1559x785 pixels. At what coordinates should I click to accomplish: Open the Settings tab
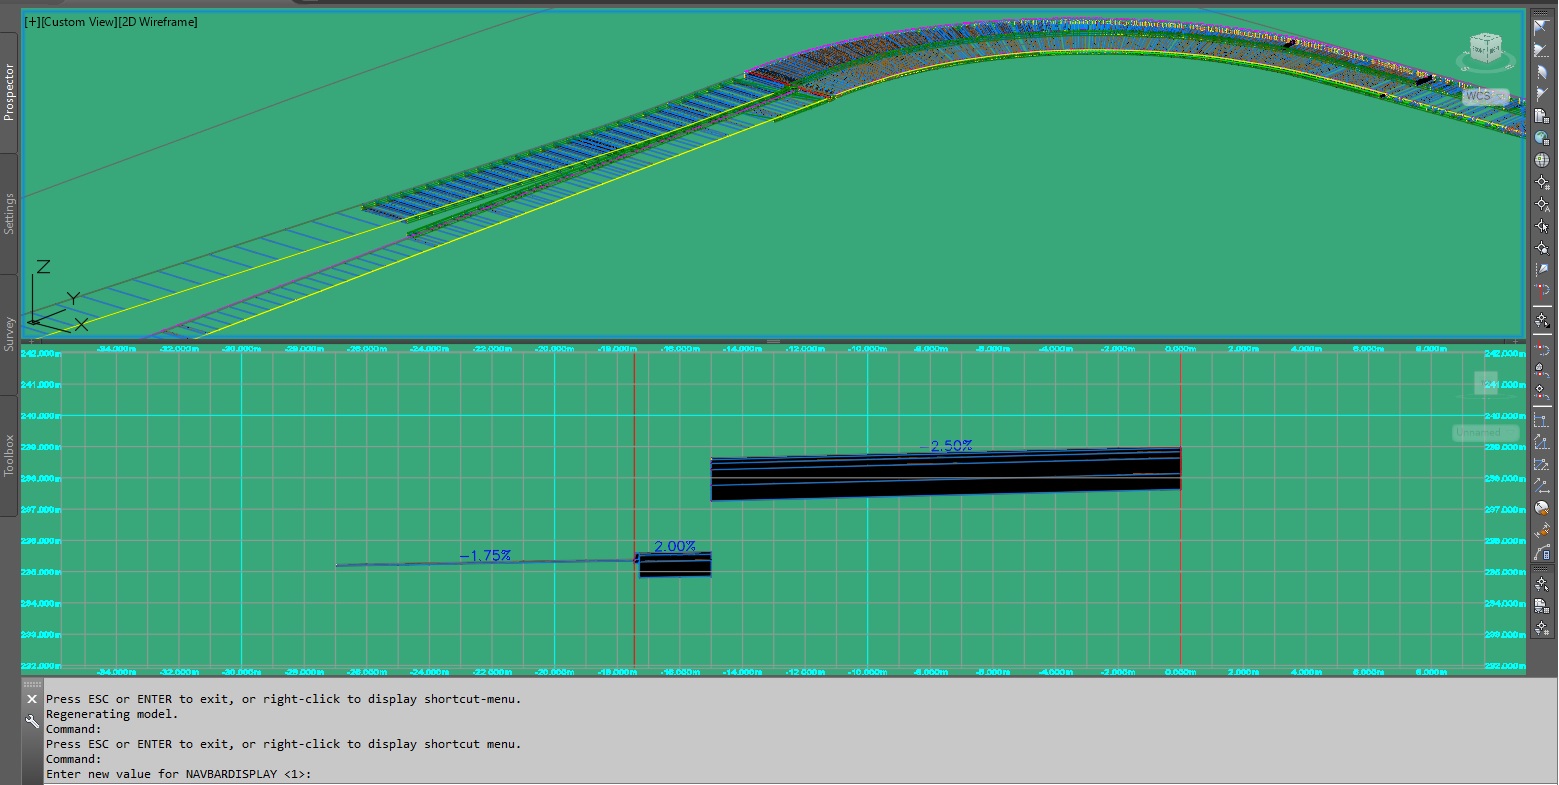(9, 214)
